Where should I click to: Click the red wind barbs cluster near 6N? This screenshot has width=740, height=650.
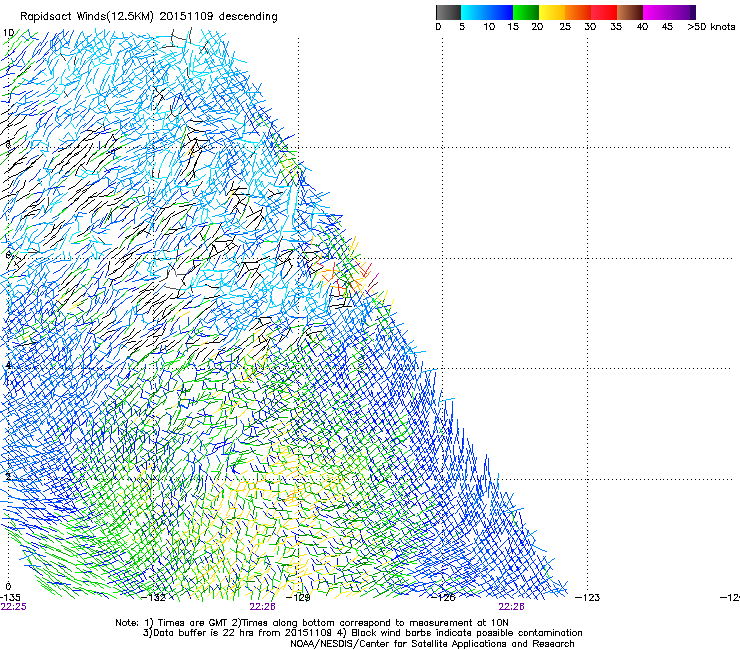pos(345,279)
